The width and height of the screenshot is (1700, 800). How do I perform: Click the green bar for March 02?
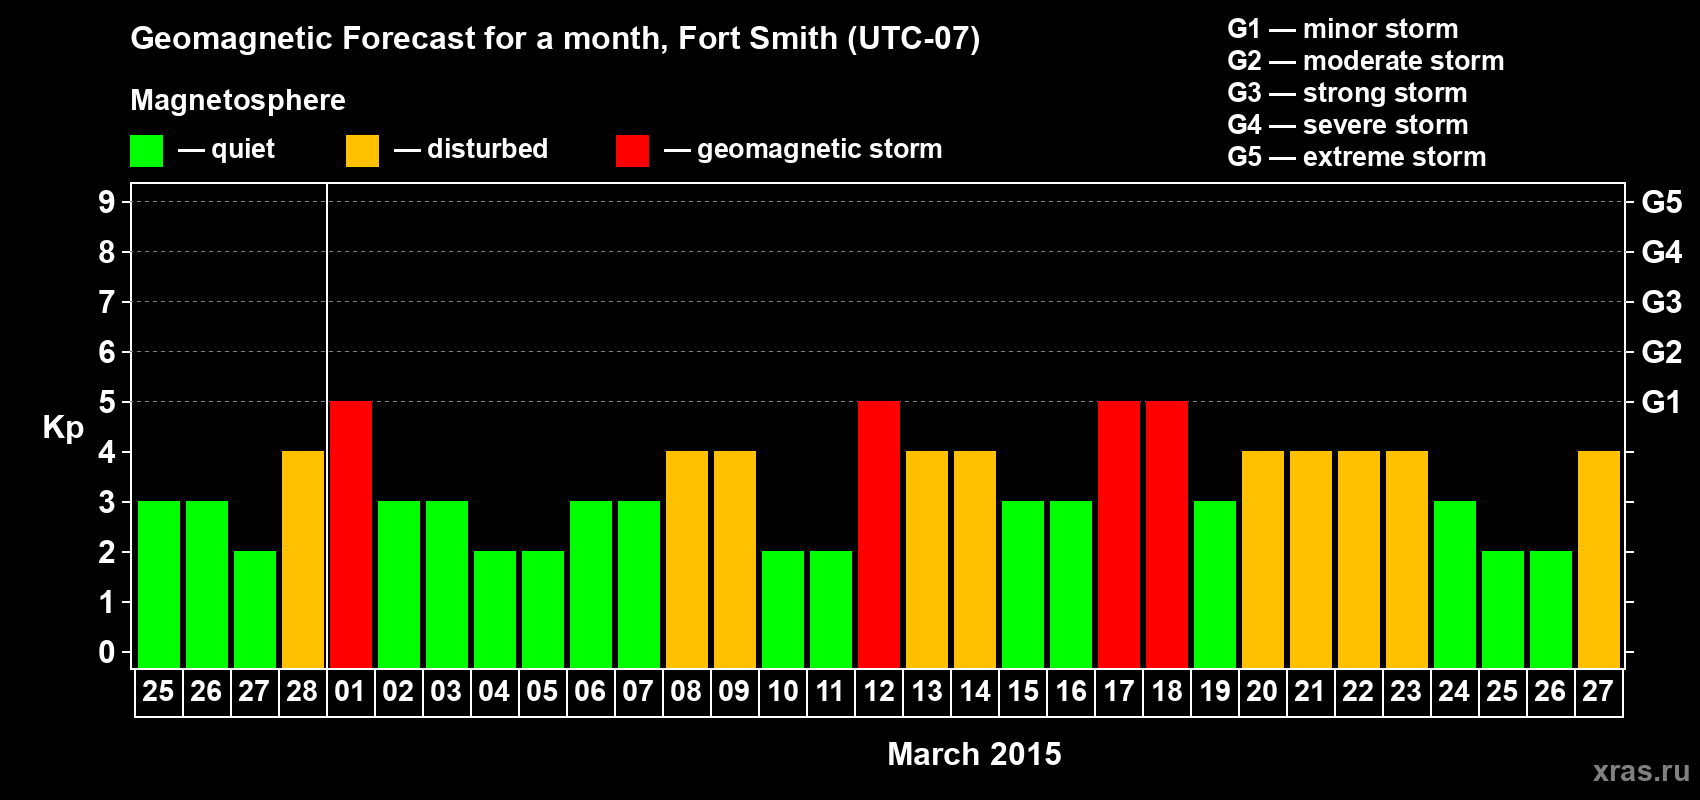click(x=399, y=584)
